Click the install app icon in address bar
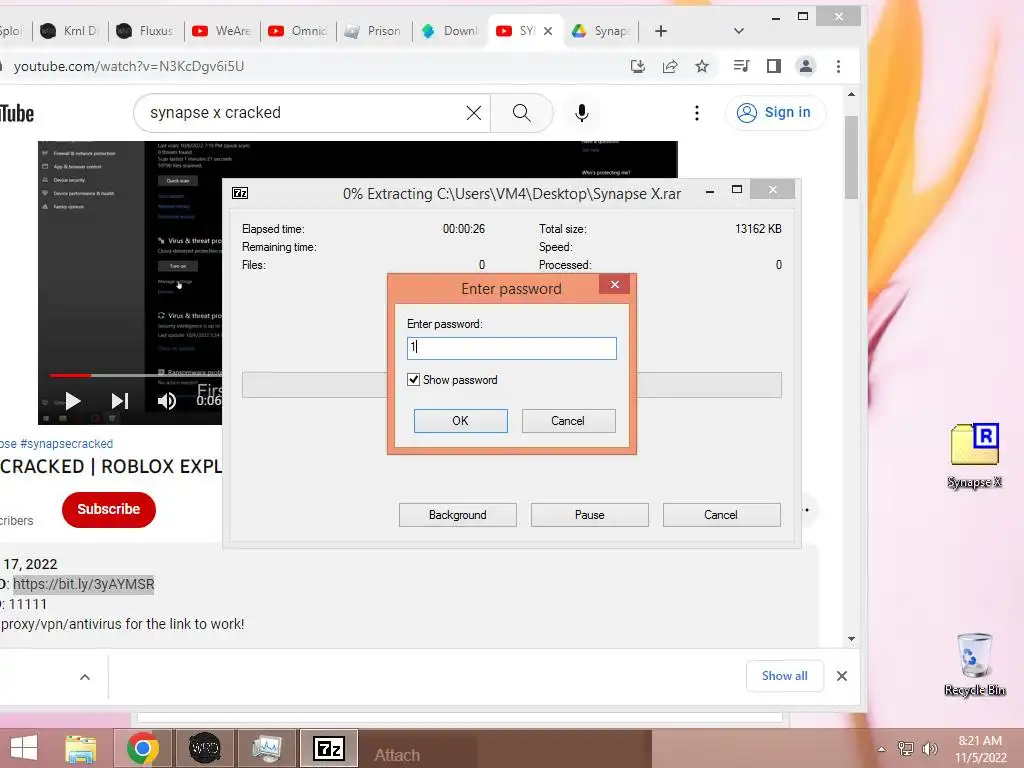 pos(637,66)
